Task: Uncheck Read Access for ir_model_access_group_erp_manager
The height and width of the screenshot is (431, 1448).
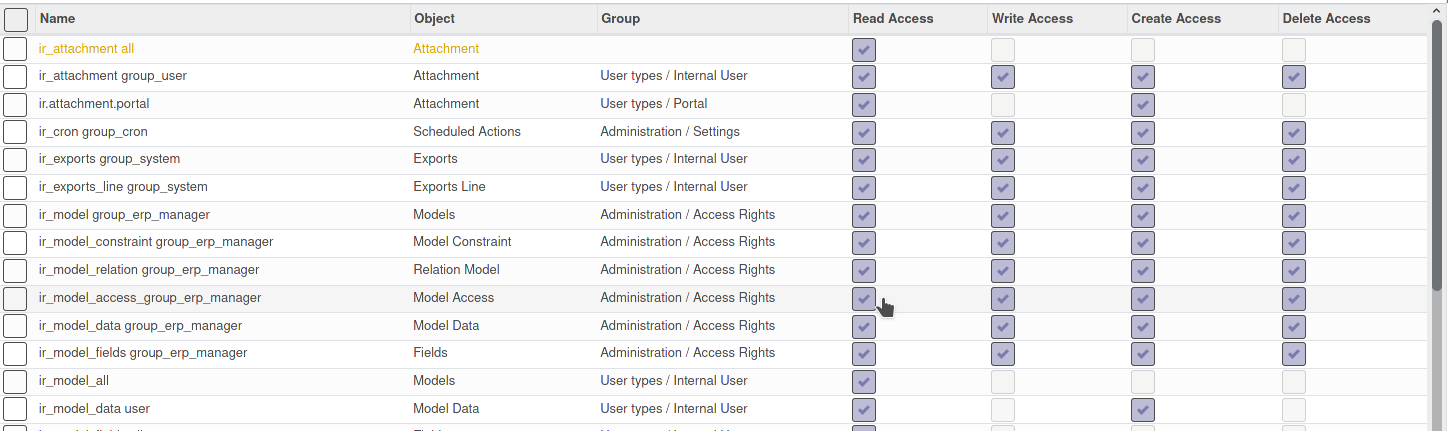Action: click(864, 298)
